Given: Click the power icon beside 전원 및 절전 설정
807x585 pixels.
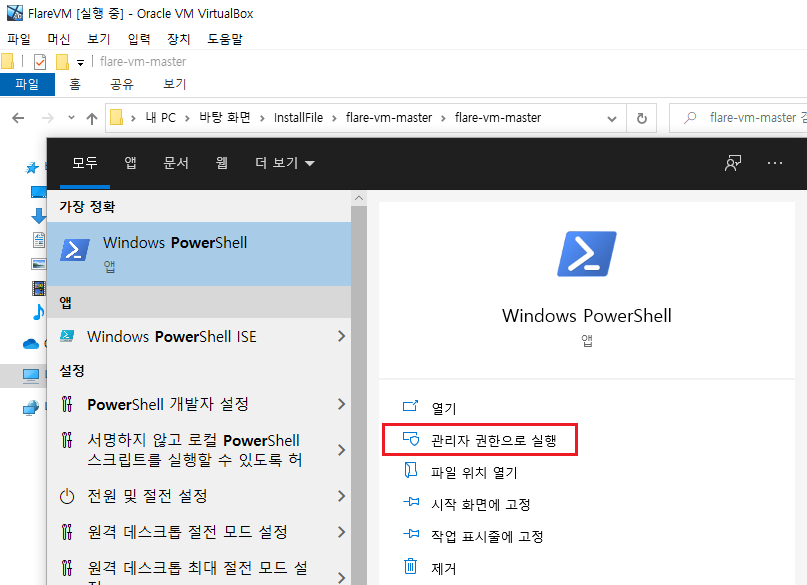Looking at the screenshot, I should pyautogui.click(x=67, y=497).
